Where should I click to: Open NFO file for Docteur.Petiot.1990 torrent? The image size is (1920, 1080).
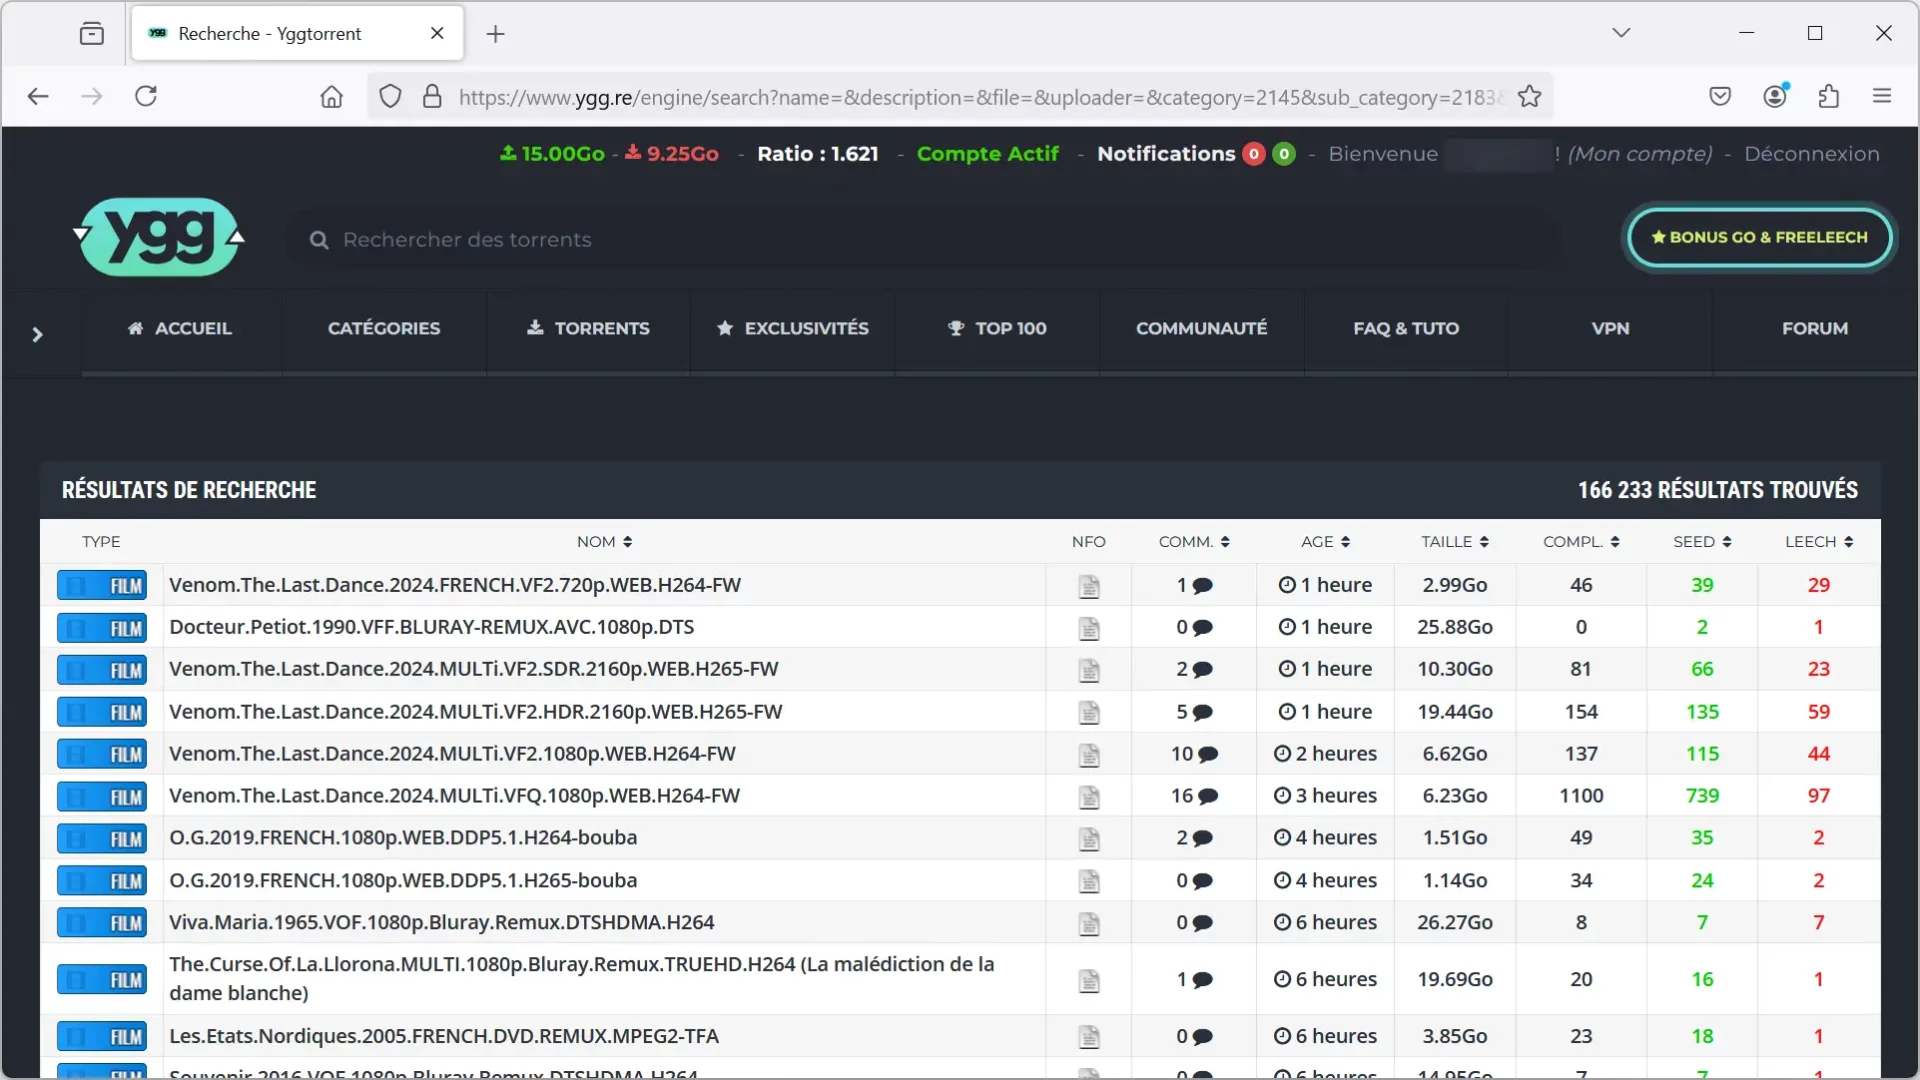point(1089,628)
